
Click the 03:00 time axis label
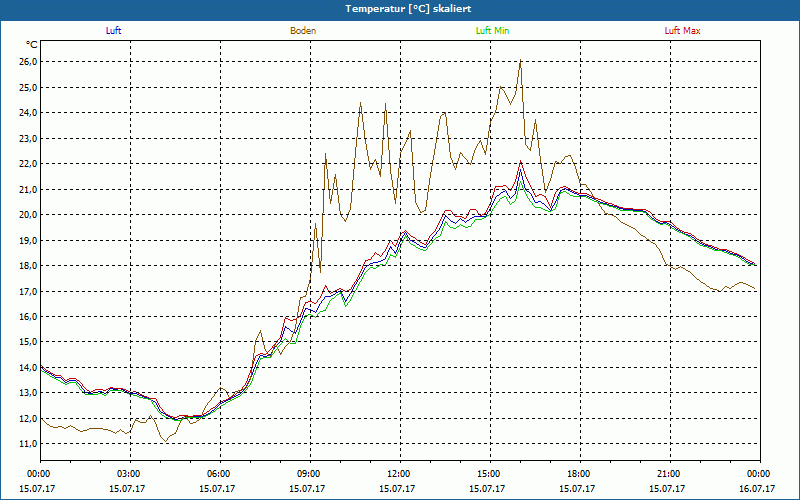pos(130,474)
